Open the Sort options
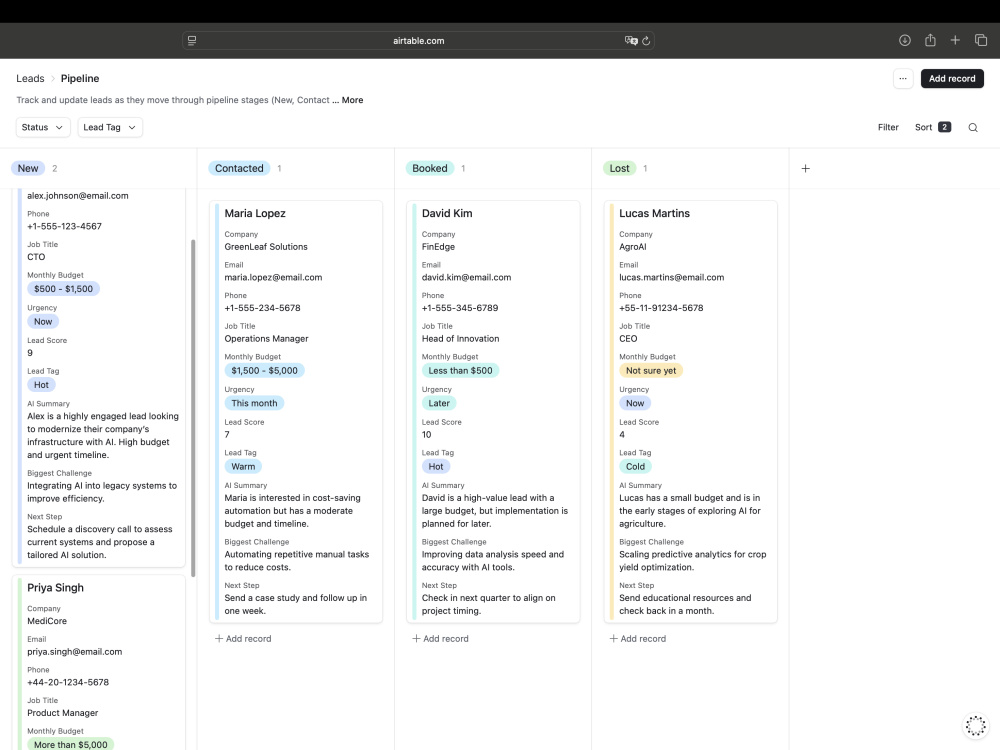1000x750 pixels. (932, 127)
